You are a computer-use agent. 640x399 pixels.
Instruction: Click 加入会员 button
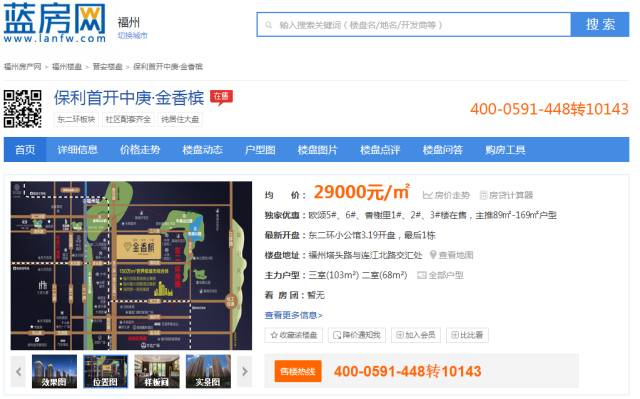point(416,335)
